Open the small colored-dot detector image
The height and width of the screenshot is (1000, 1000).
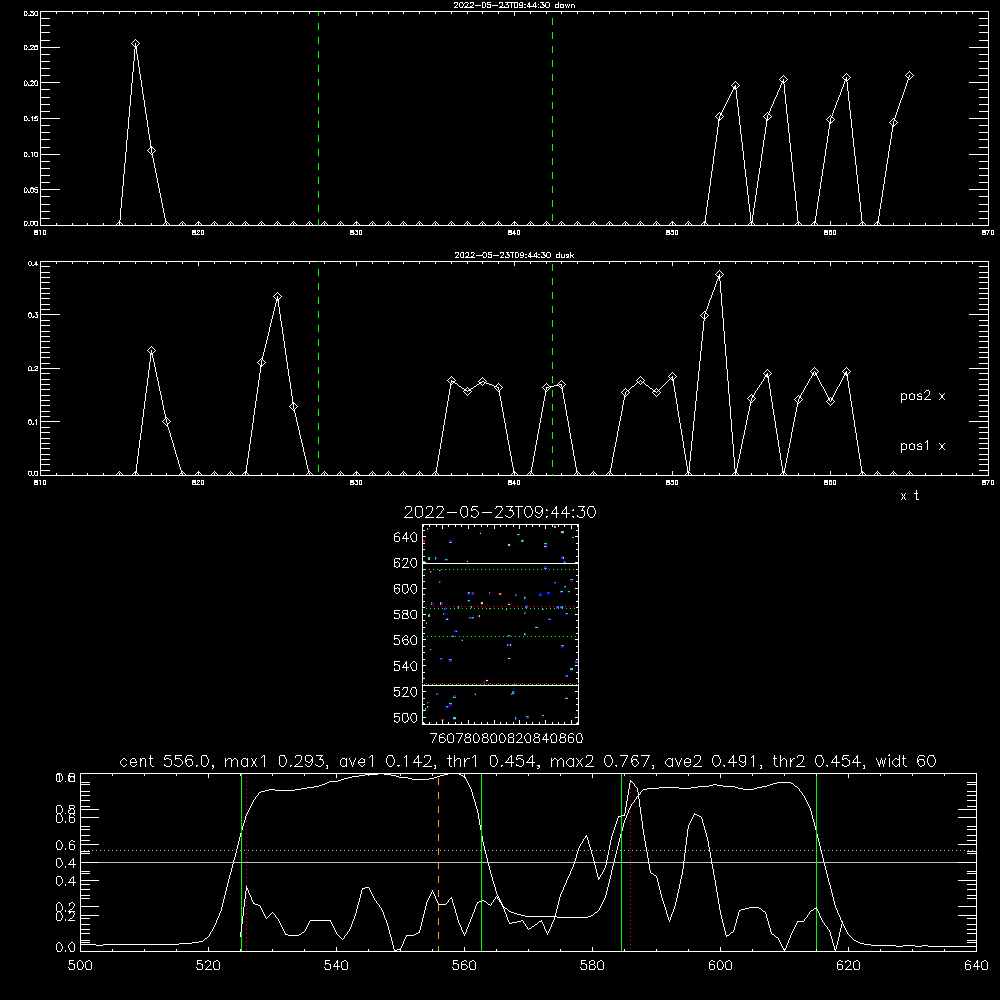(x=501, y=624)
